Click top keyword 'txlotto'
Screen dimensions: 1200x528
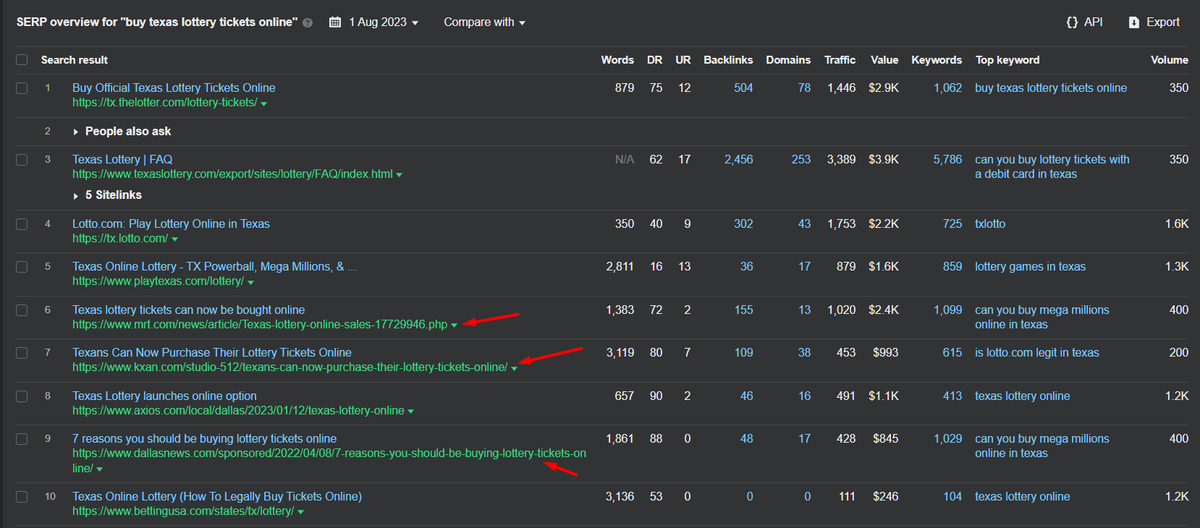pyautogui.click(x=991, y=224)
